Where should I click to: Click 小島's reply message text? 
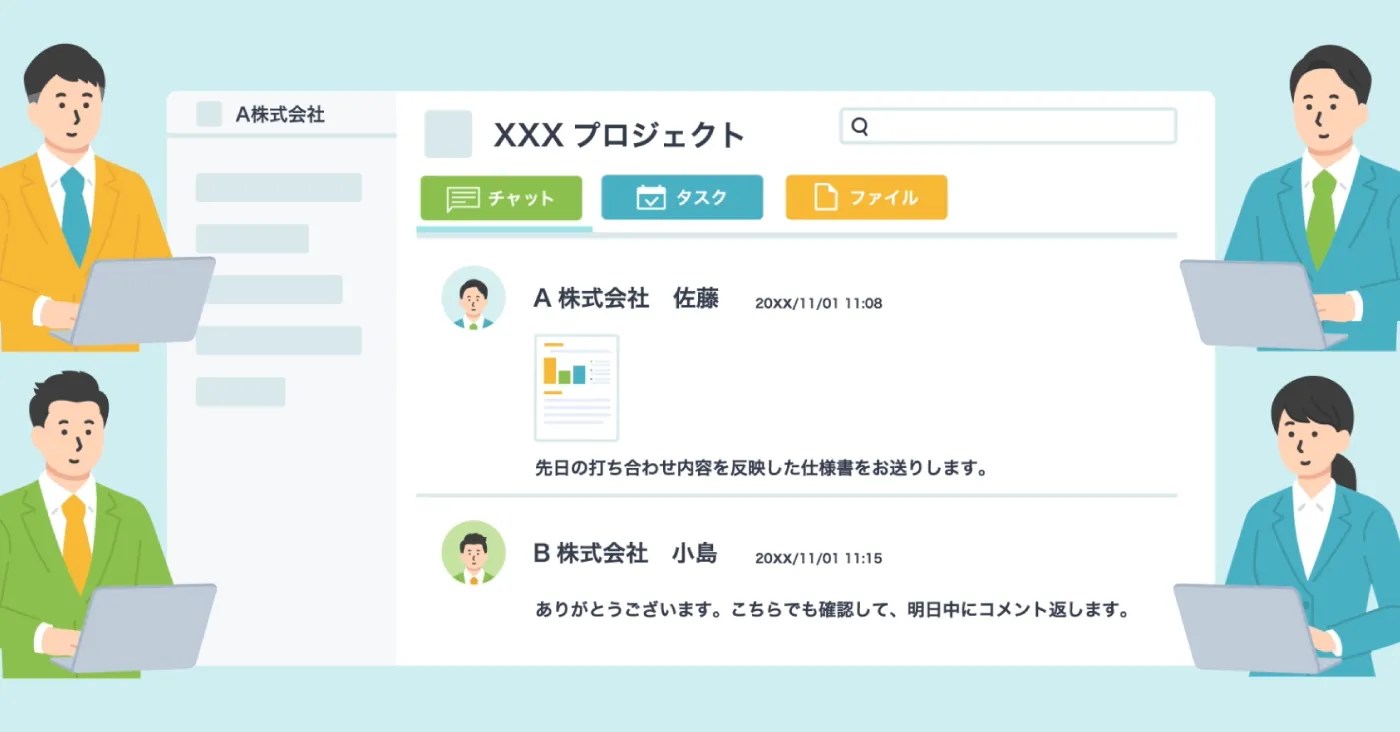click(x=835, y=608)
